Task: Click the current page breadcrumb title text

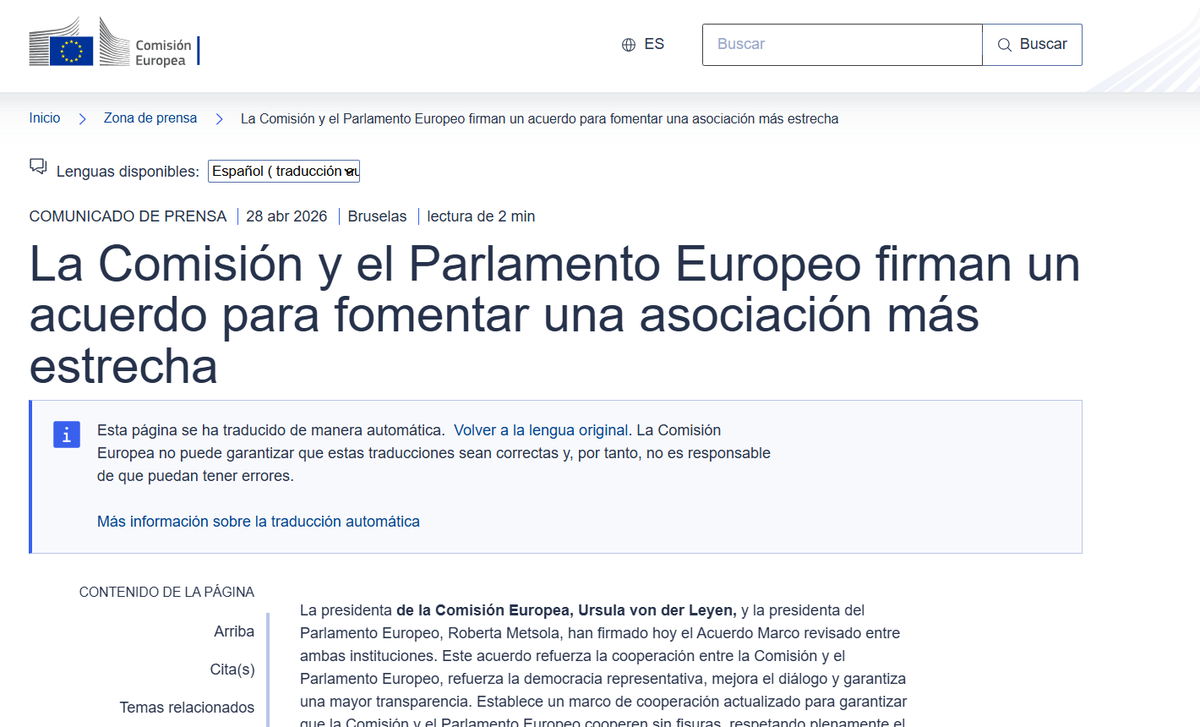Action: point(540,118)
